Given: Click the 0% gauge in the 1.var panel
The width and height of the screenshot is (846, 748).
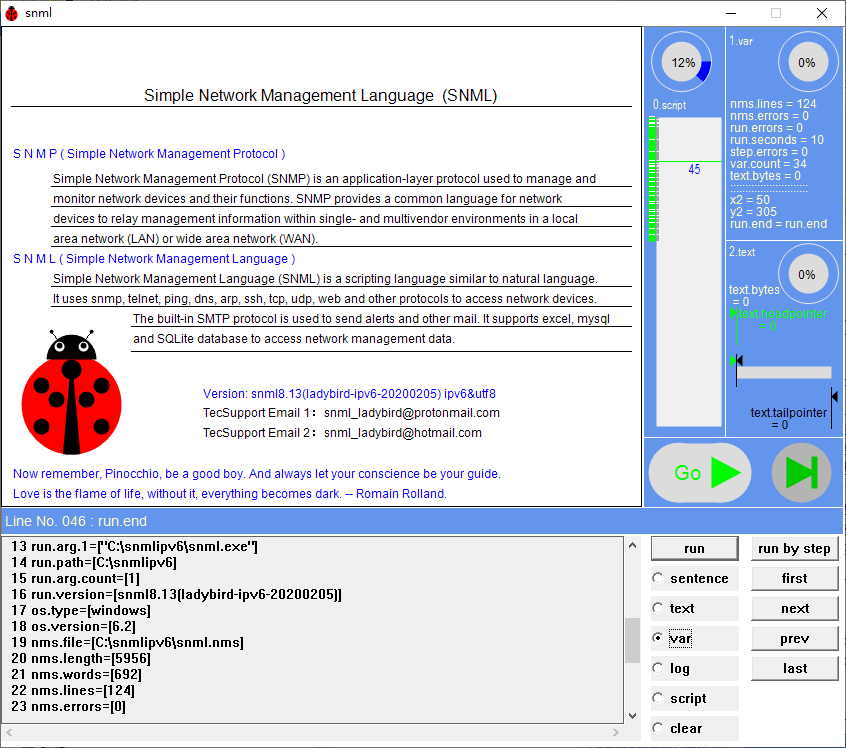Looking at the screenshot, I should point(807,62).
